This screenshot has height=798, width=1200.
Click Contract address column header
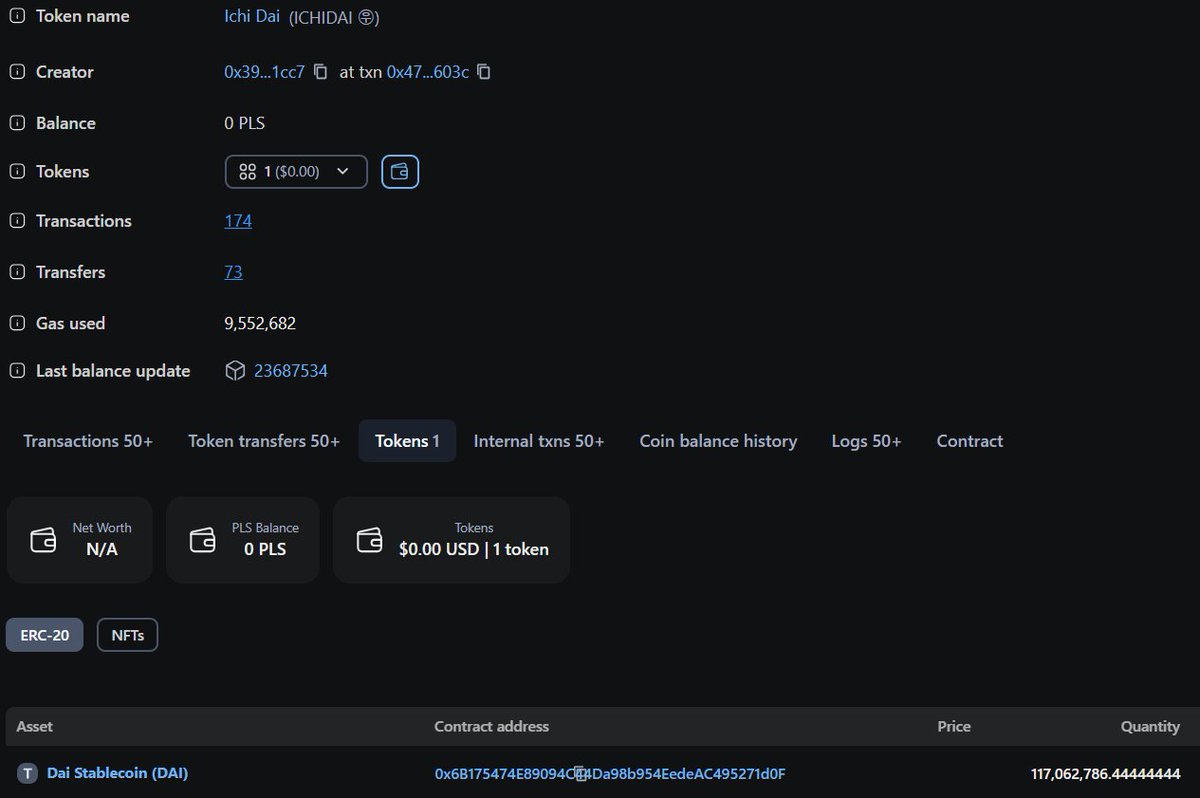(491, 727)
